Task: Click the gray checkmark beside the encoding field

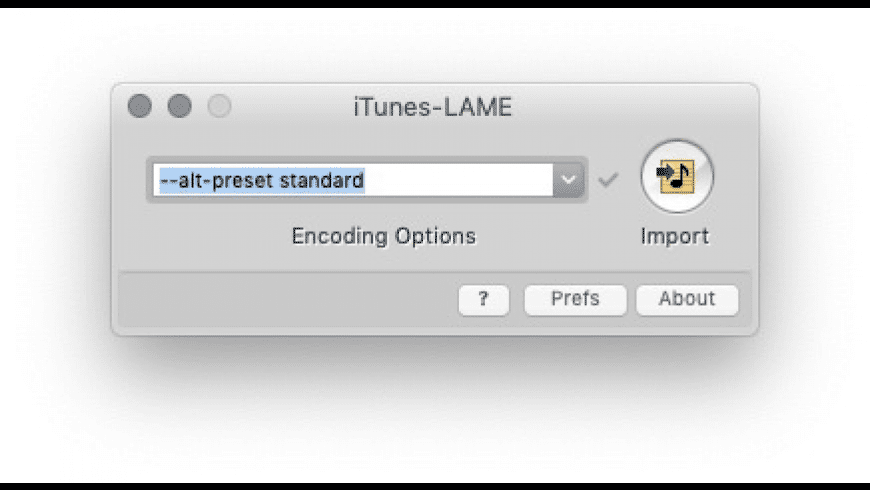Action: [608, 180]
